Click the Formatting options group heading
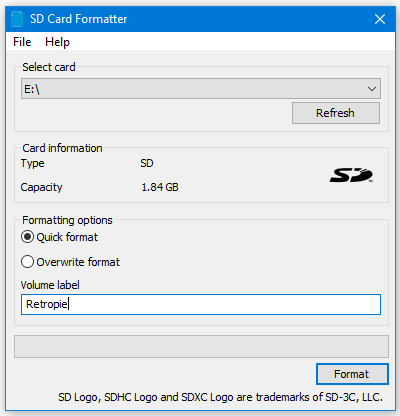400x416 pixels. click(67, 220)
